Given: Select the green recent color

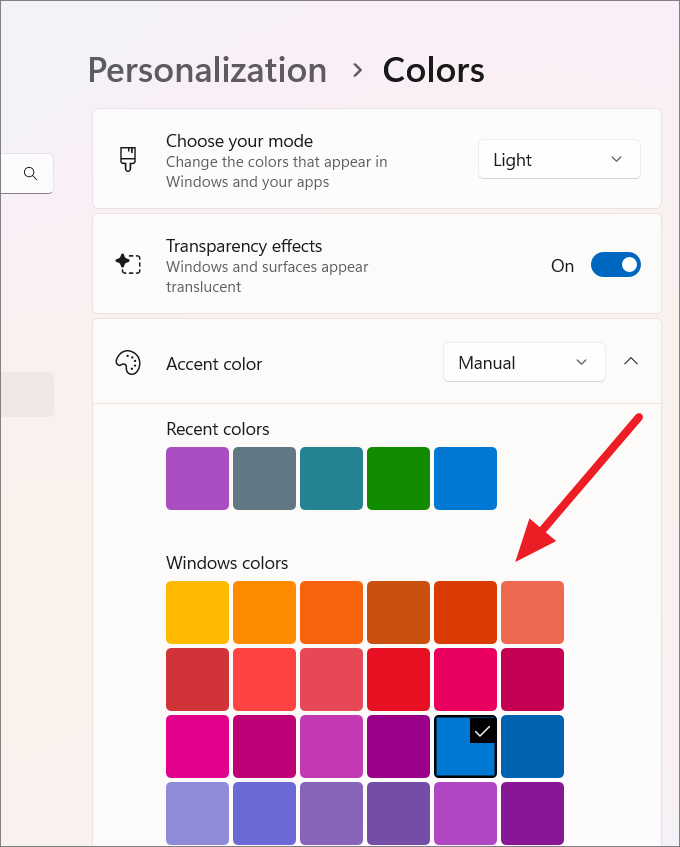Looking at the screenshot, I should point(398,478).
